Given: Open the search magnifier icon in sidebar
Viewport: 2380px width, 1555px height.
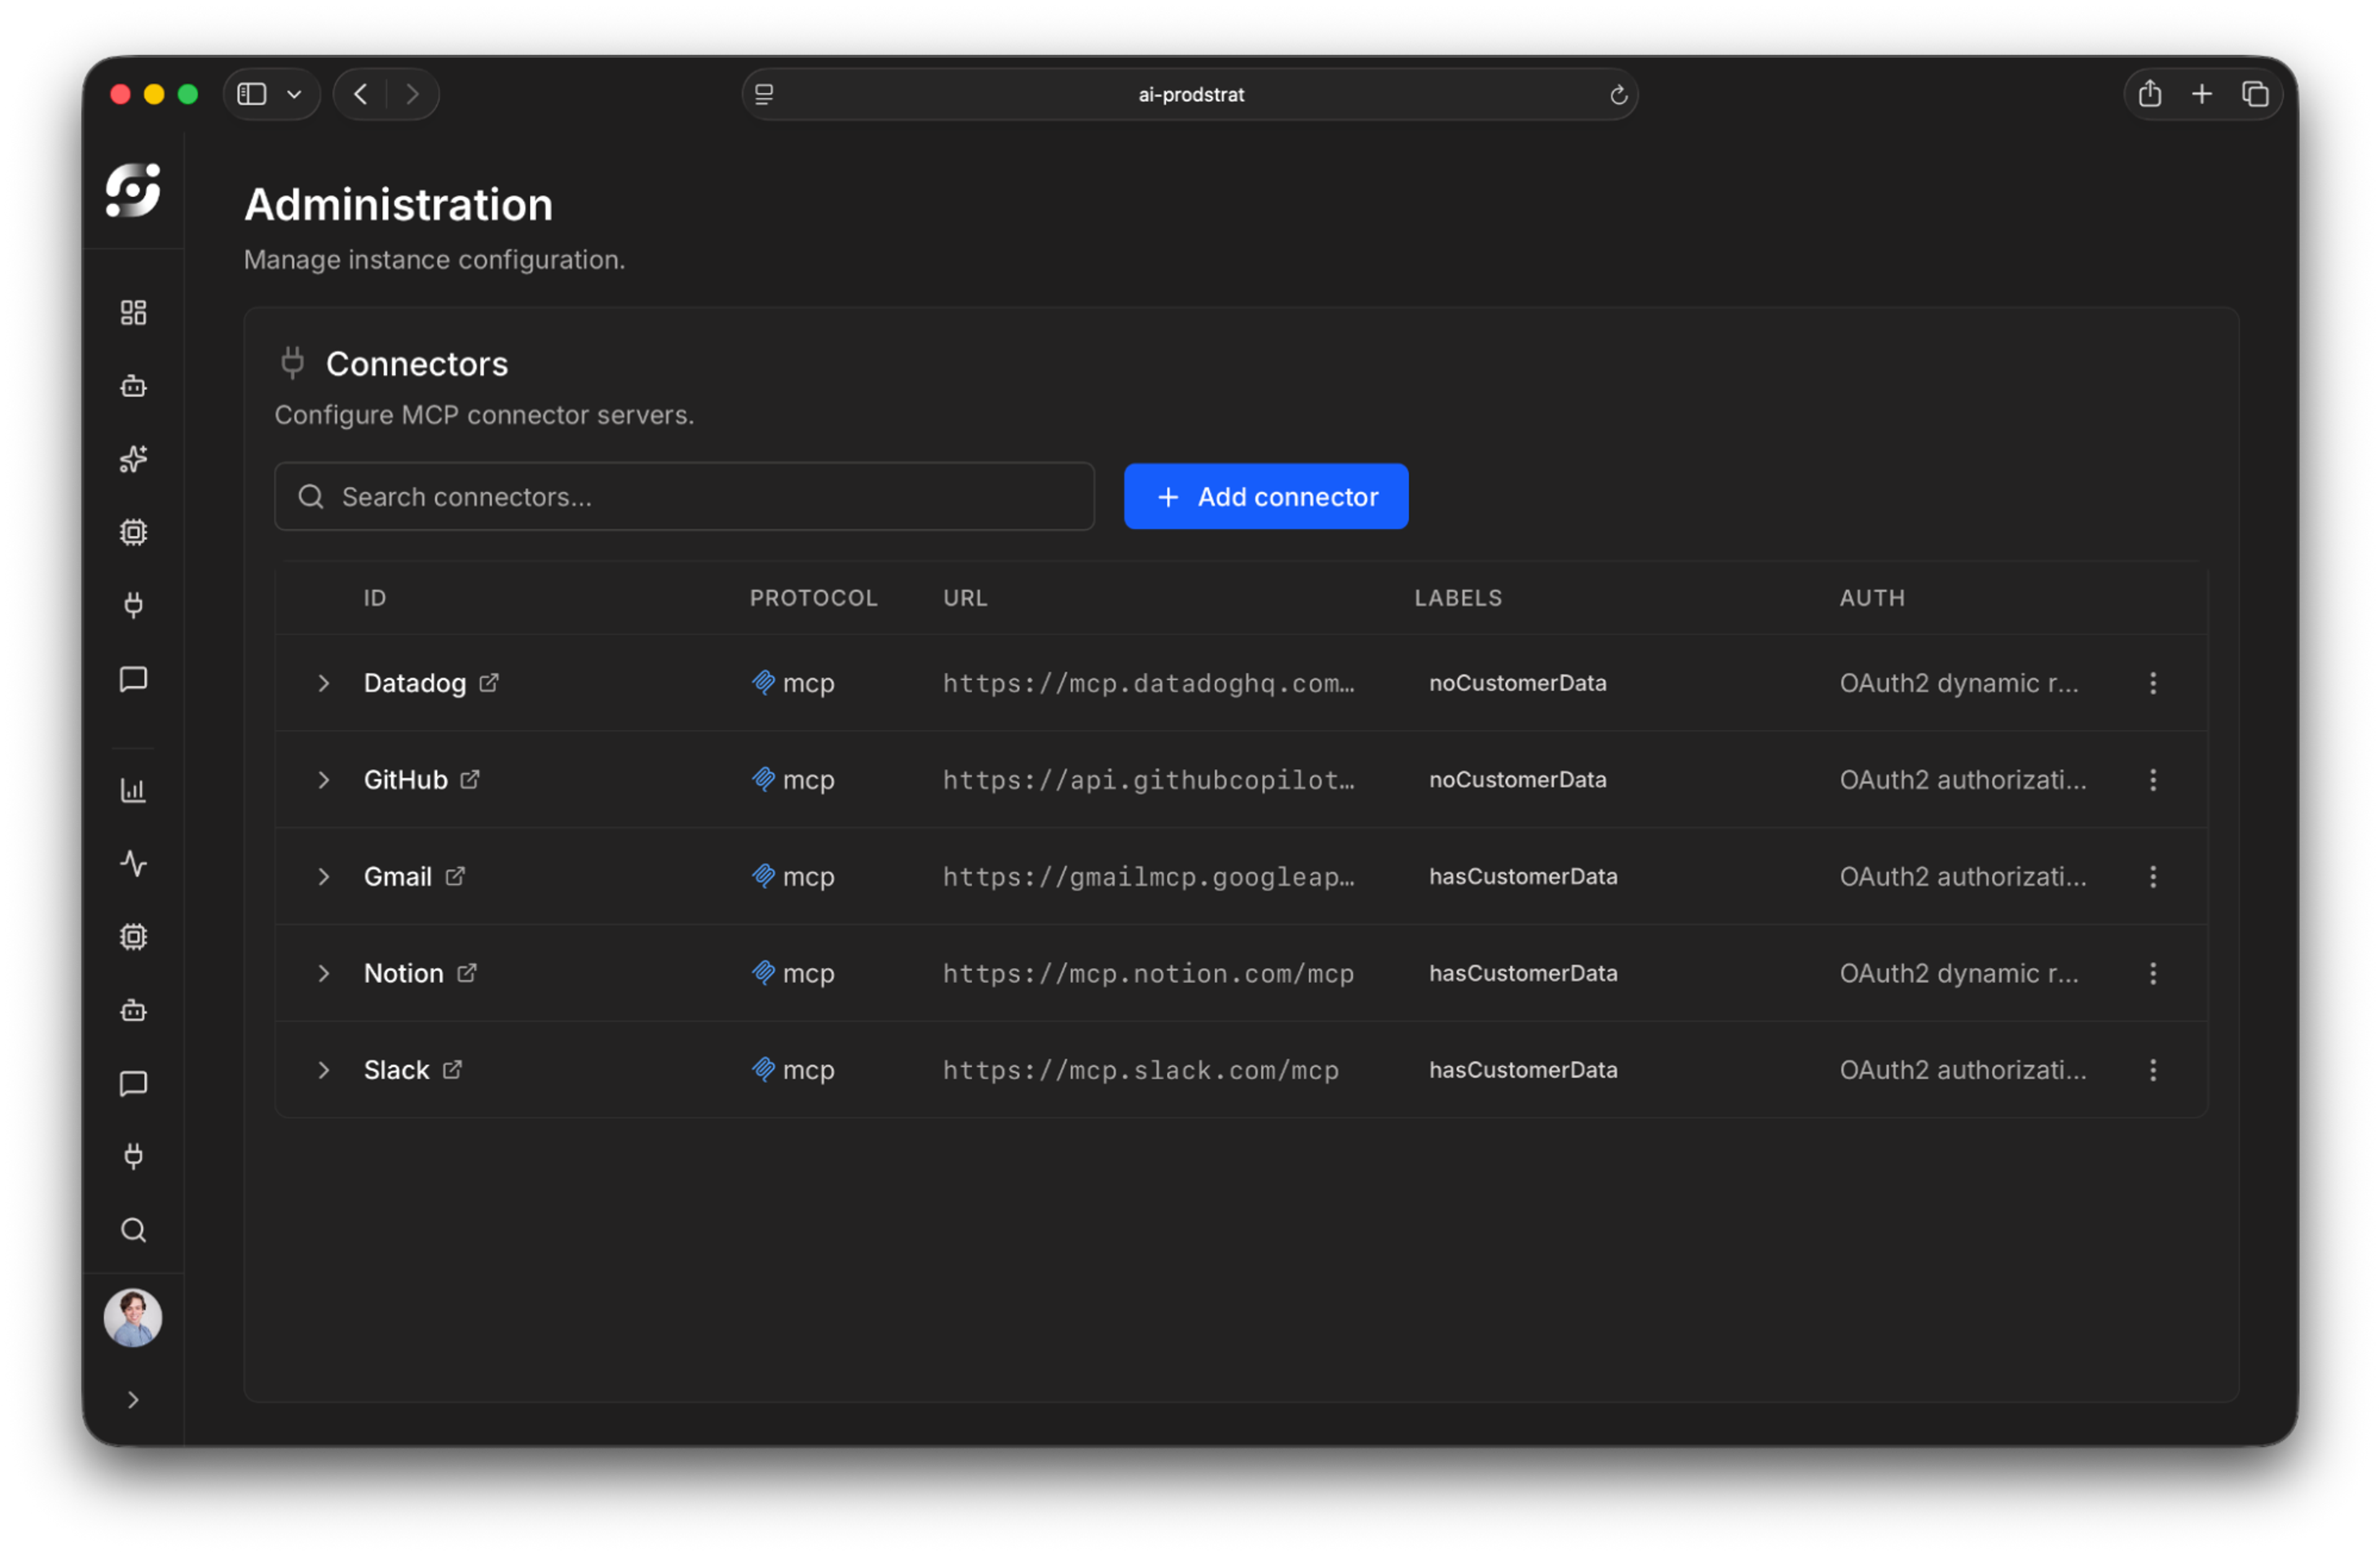Looking at the screenshot, I should click(133, 1230).
